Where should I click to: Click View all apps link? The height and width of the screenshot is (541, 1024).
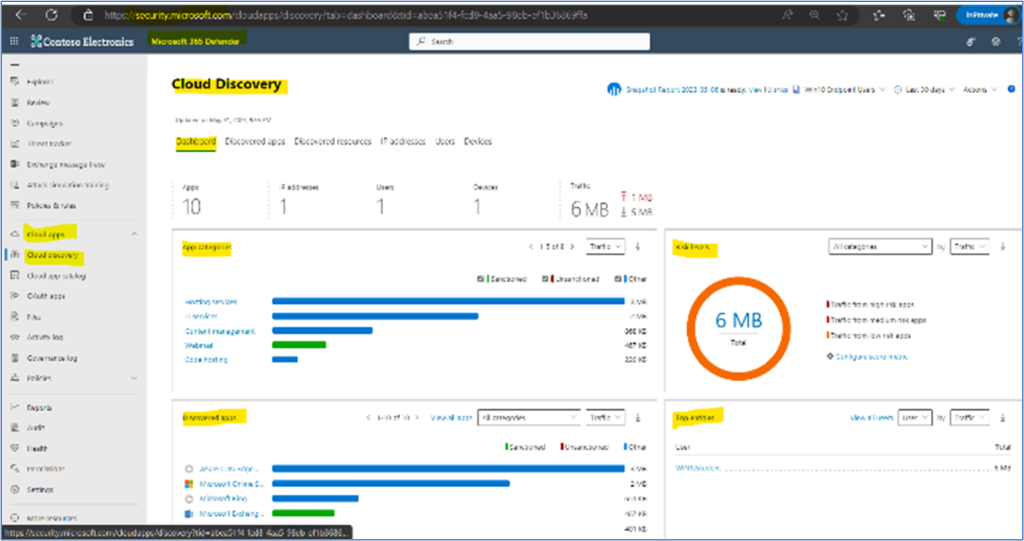tap(450, 417)
